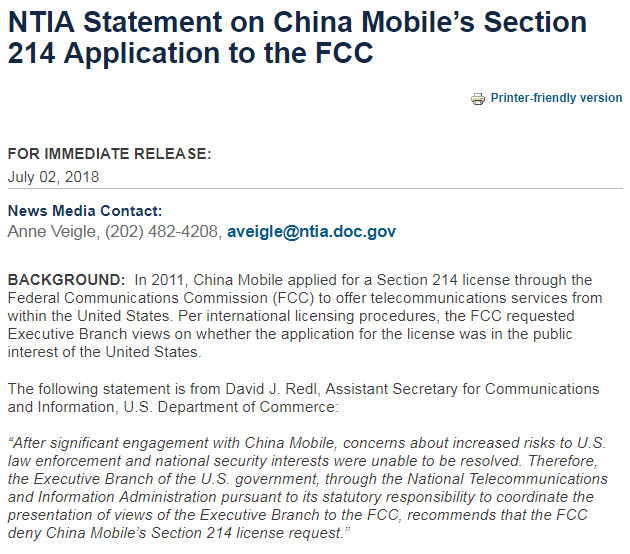Click the phrase interest of the United States

coord(104,352)
